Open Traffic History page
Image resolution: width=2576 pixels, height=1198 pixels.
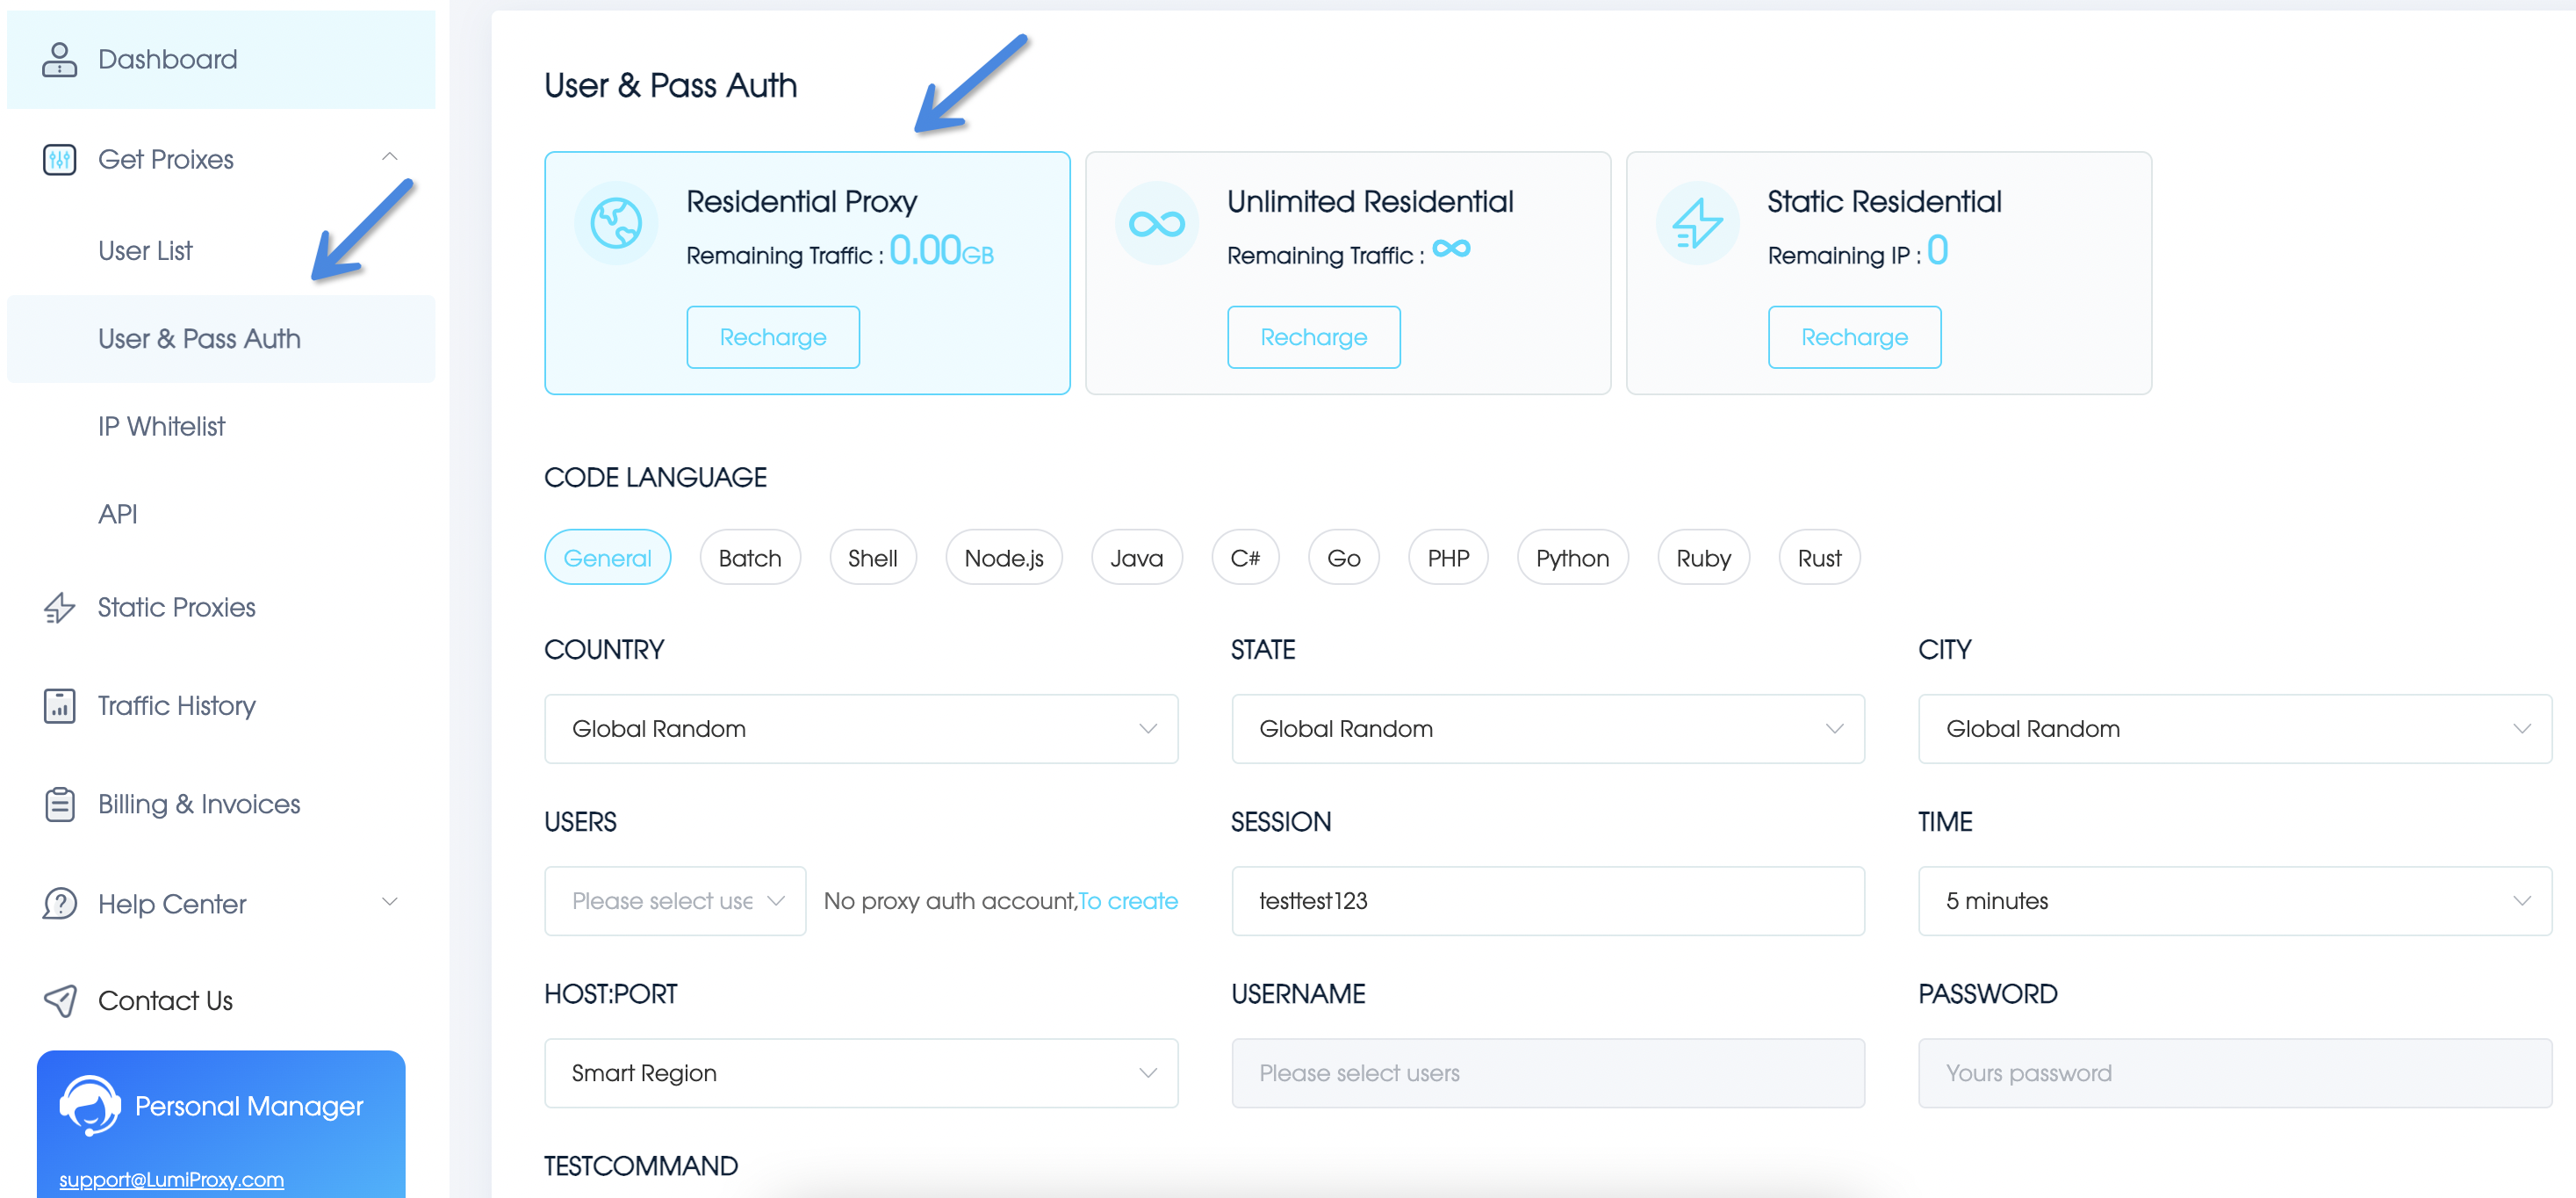[x=176, y=705]
